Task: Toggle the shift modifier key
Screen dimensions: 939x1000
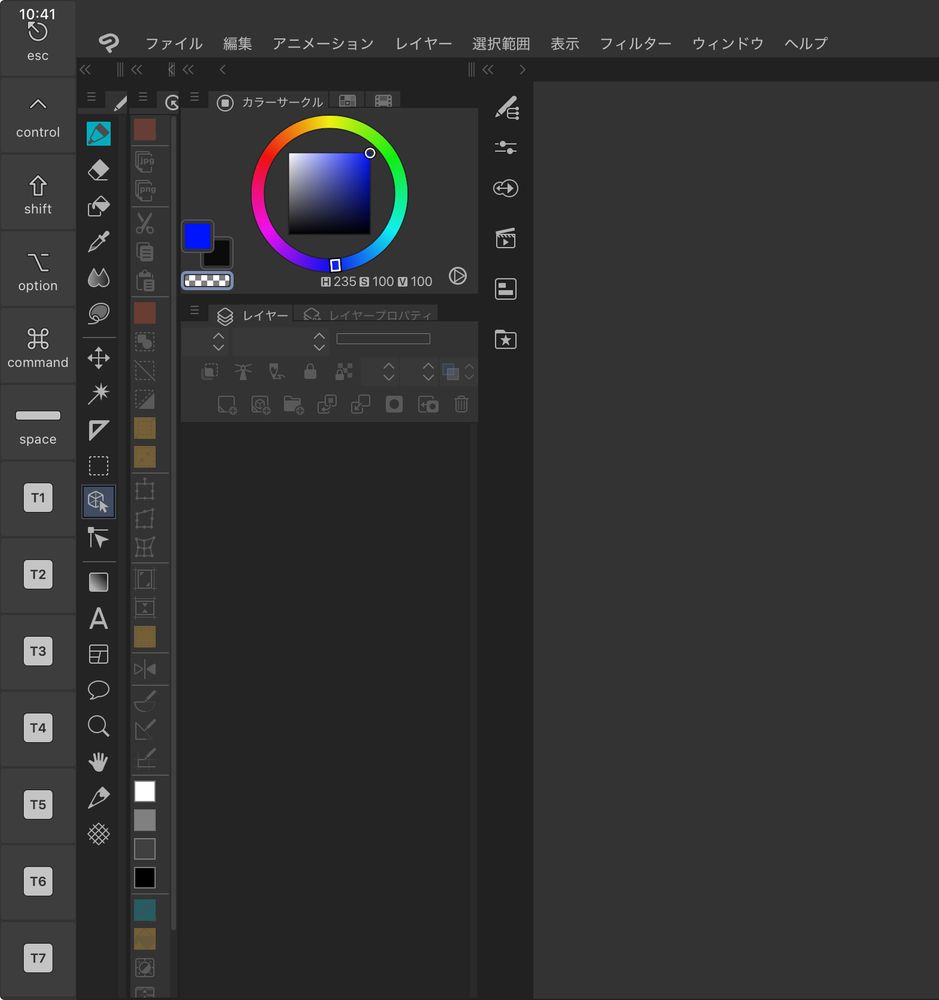Action: [38, 193]
